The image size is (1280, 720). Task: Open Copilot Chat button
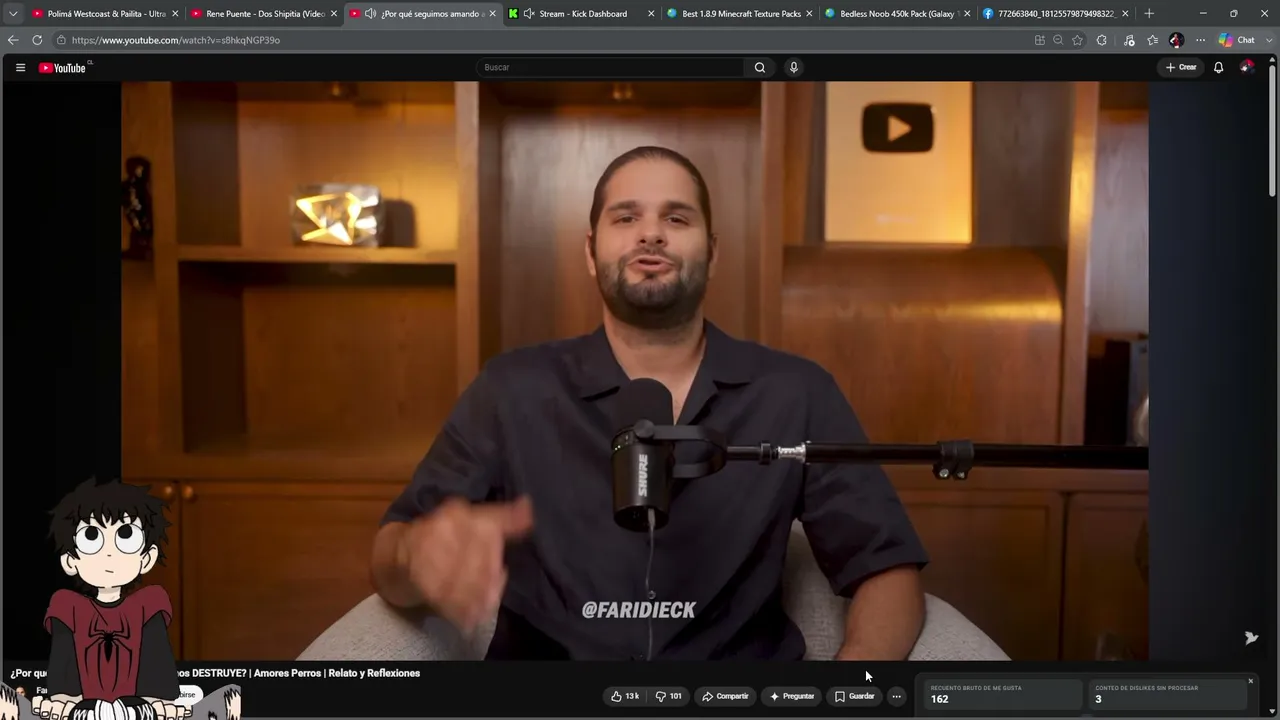pos(1236,40)
